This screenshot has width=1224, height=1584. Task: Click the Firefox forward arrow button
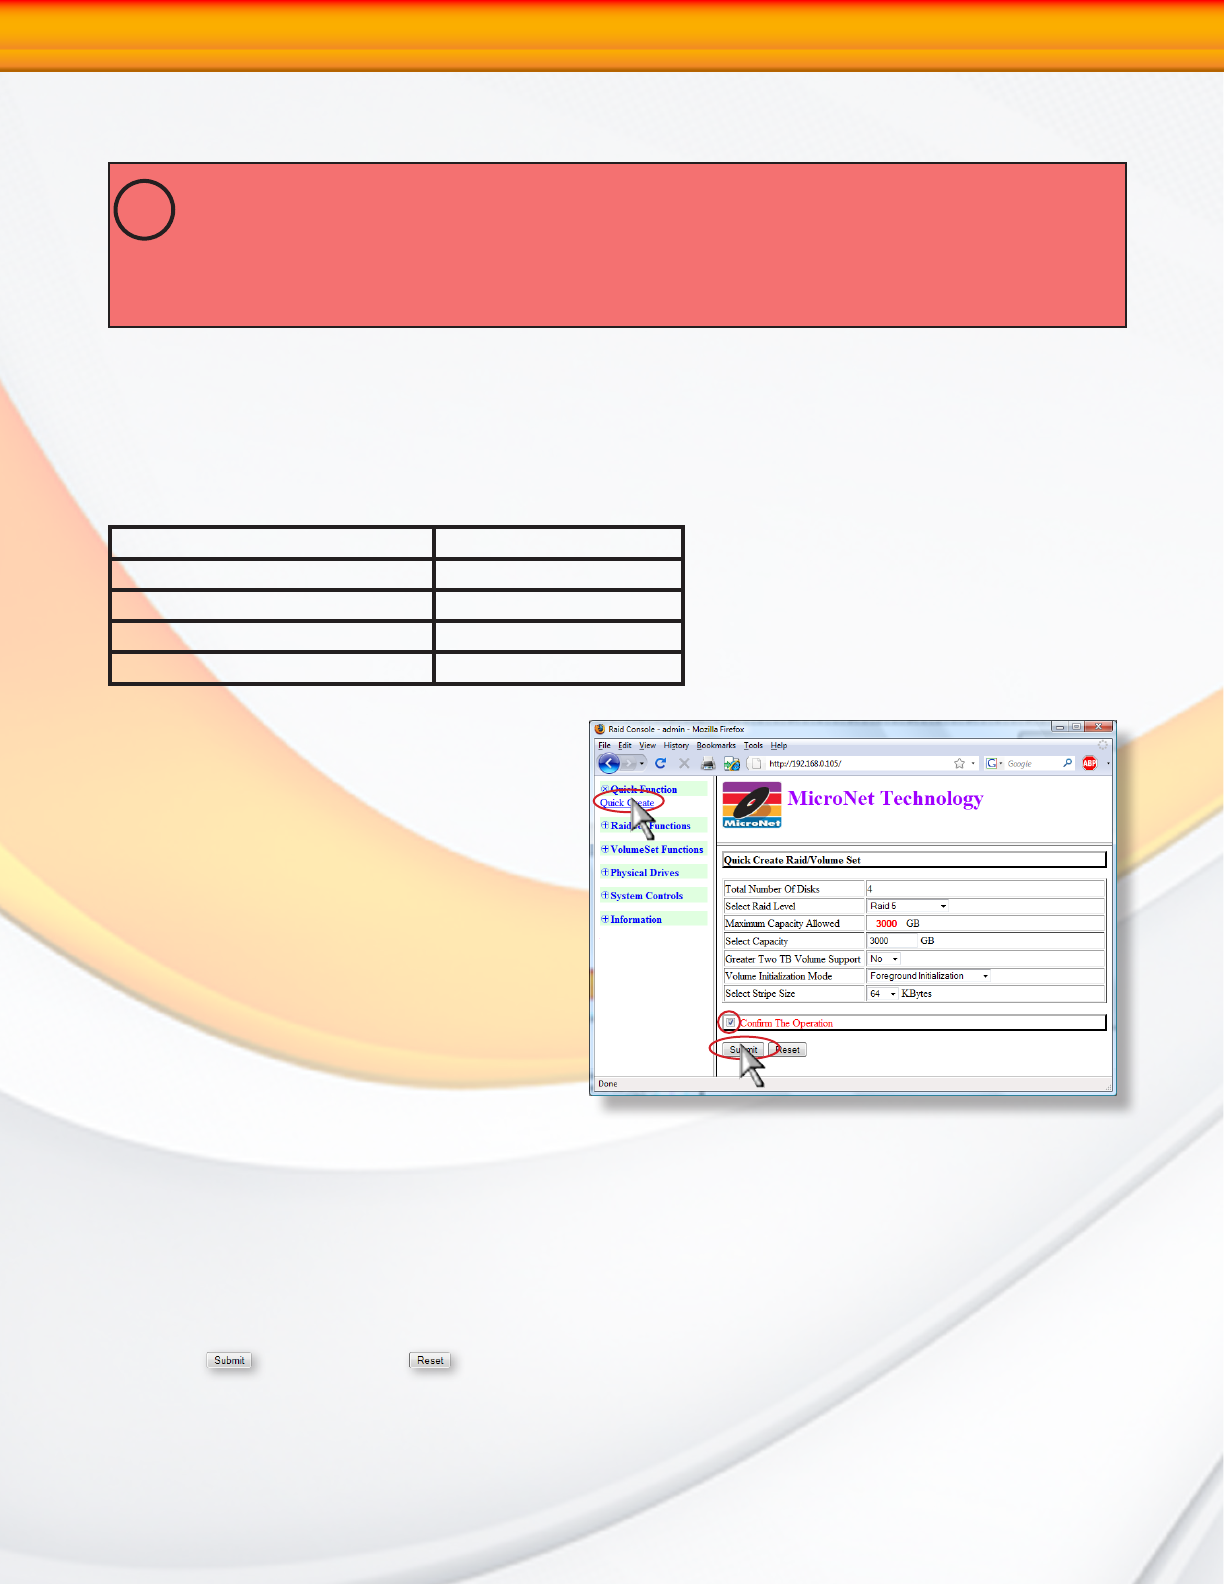point(630,763)
